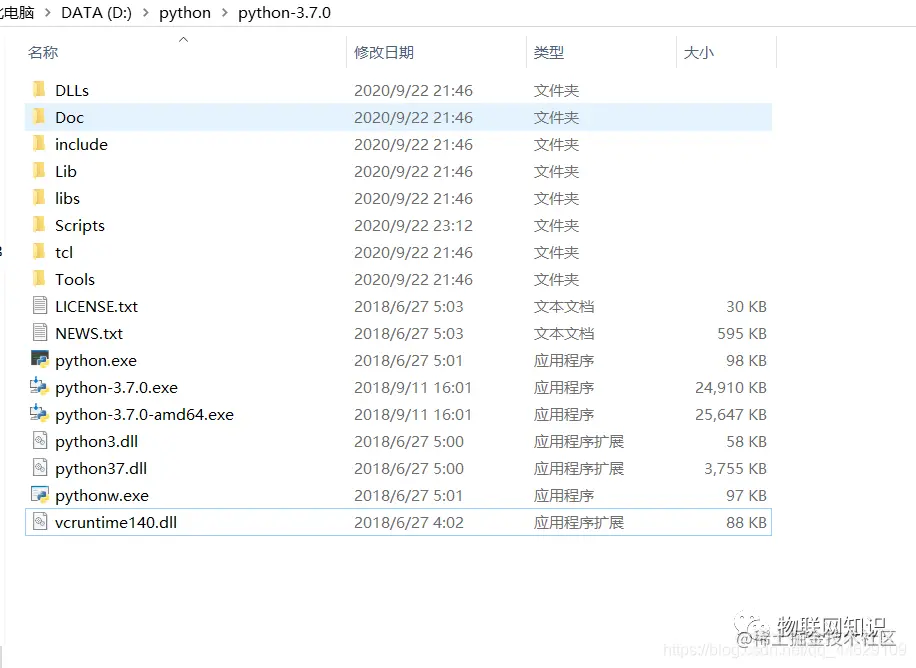The image size is (916, 668).
Task: Click the python.exe file name
Action: pos(96,361)
